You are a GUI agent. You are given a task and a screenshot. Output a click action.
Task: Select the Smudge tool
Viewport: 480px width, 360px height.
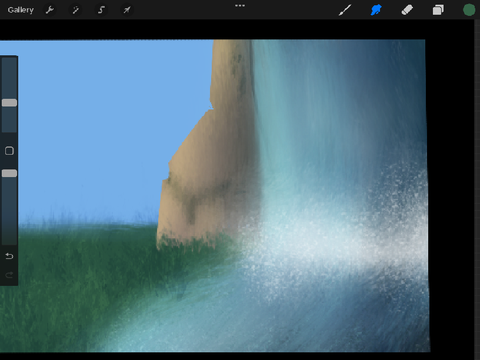376,10
